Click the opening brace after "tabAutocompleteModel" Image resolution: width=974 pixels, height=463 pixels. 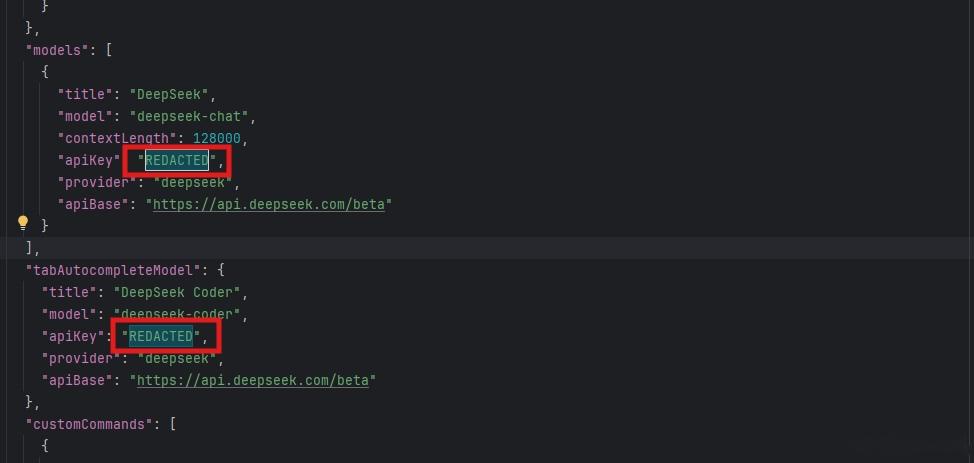[221, 270]
